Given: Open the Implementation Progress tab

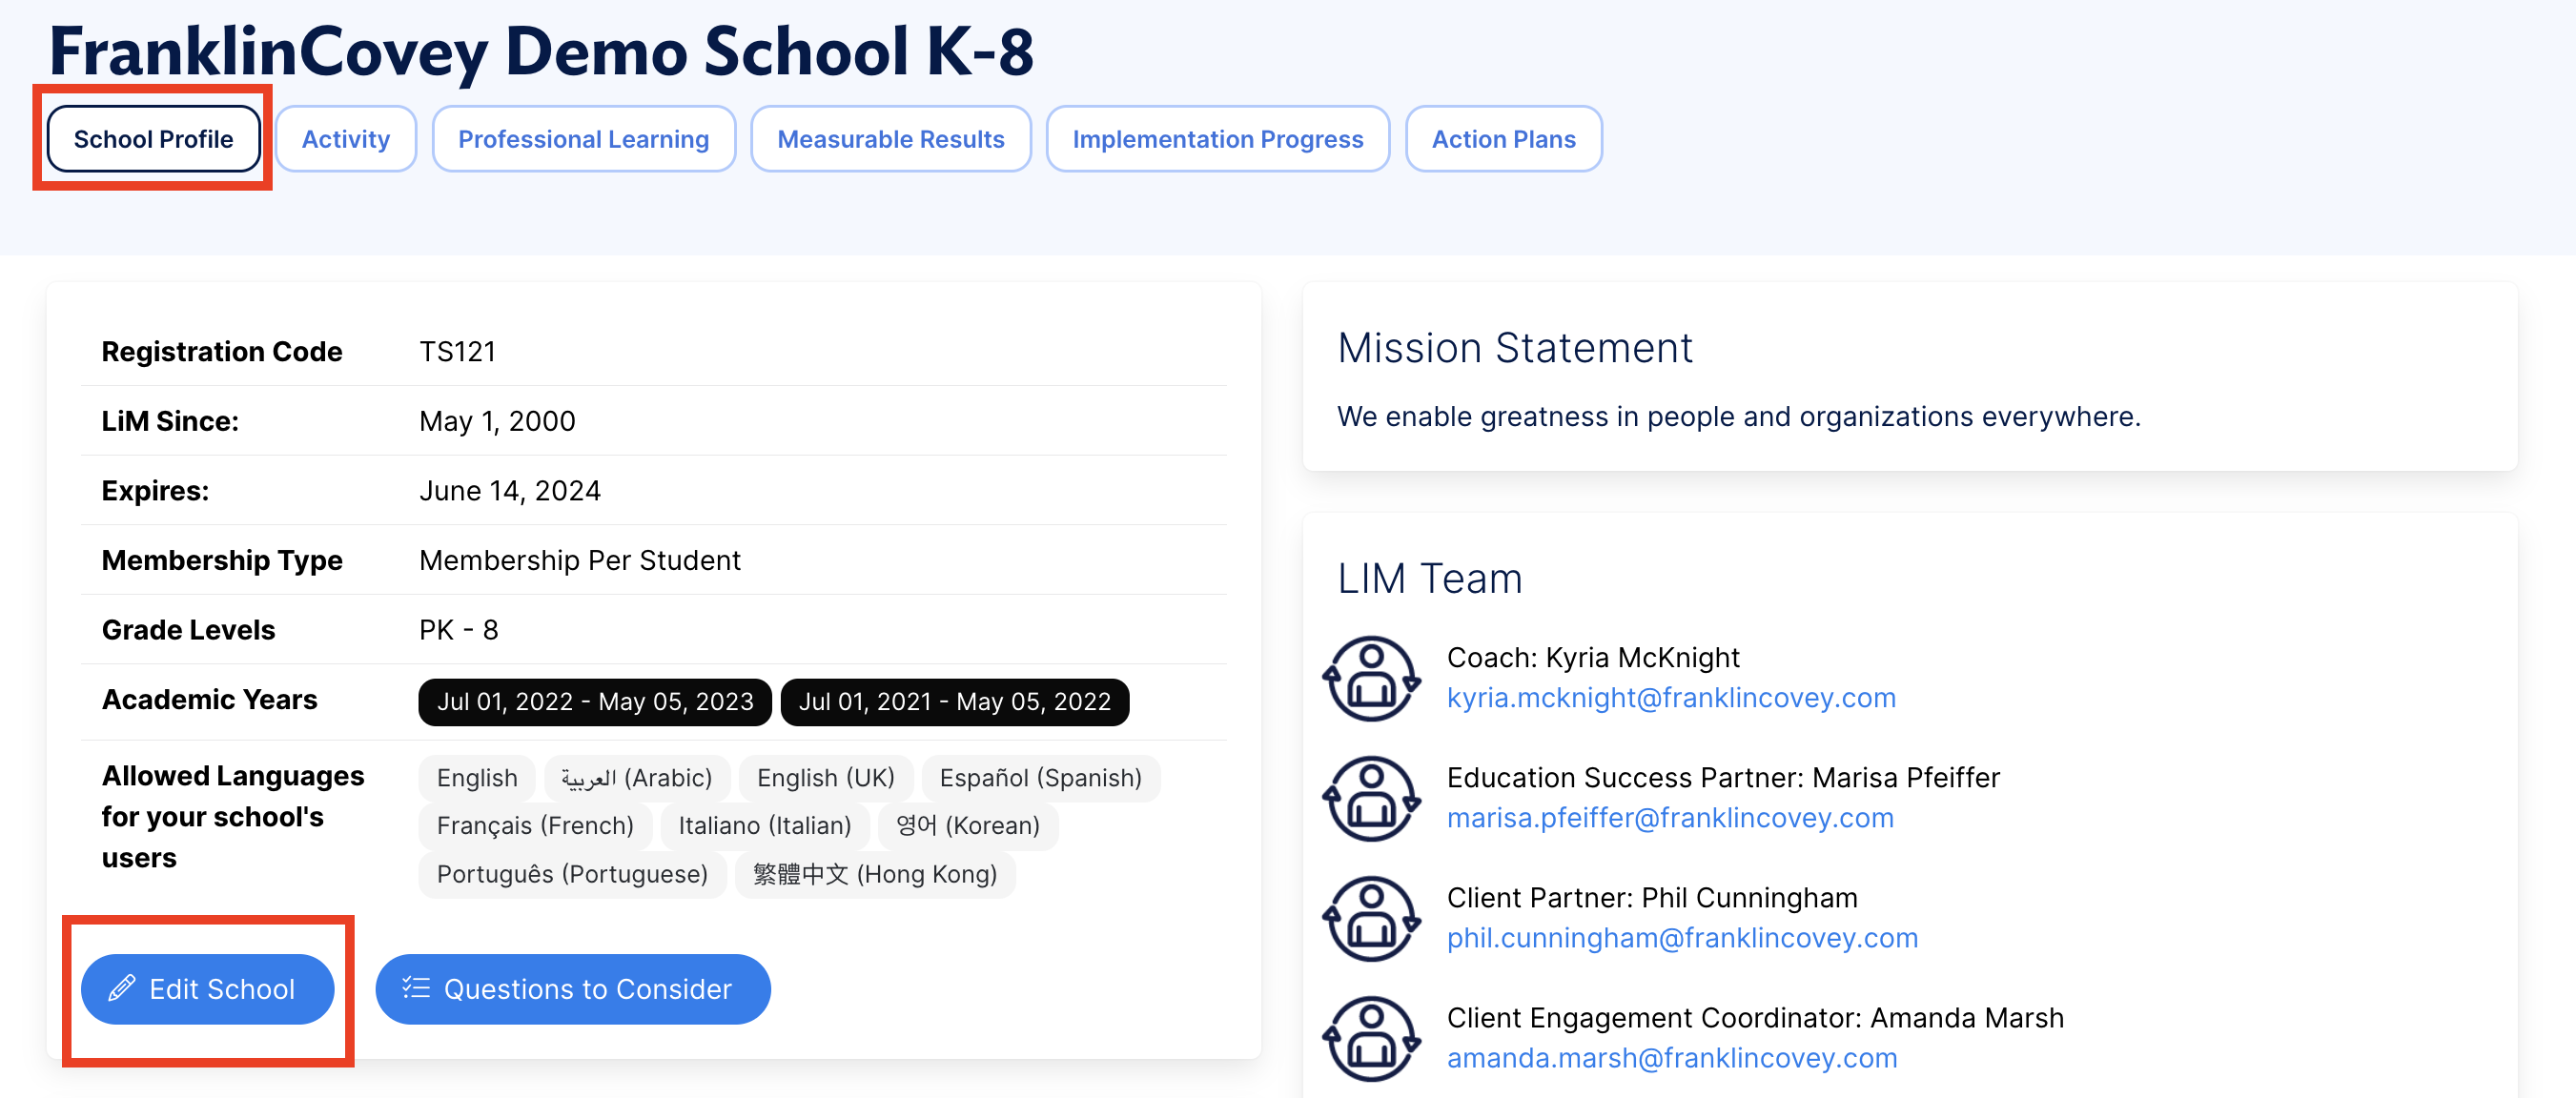Looking at the screenshot, I should click(x=1217, y=139).
